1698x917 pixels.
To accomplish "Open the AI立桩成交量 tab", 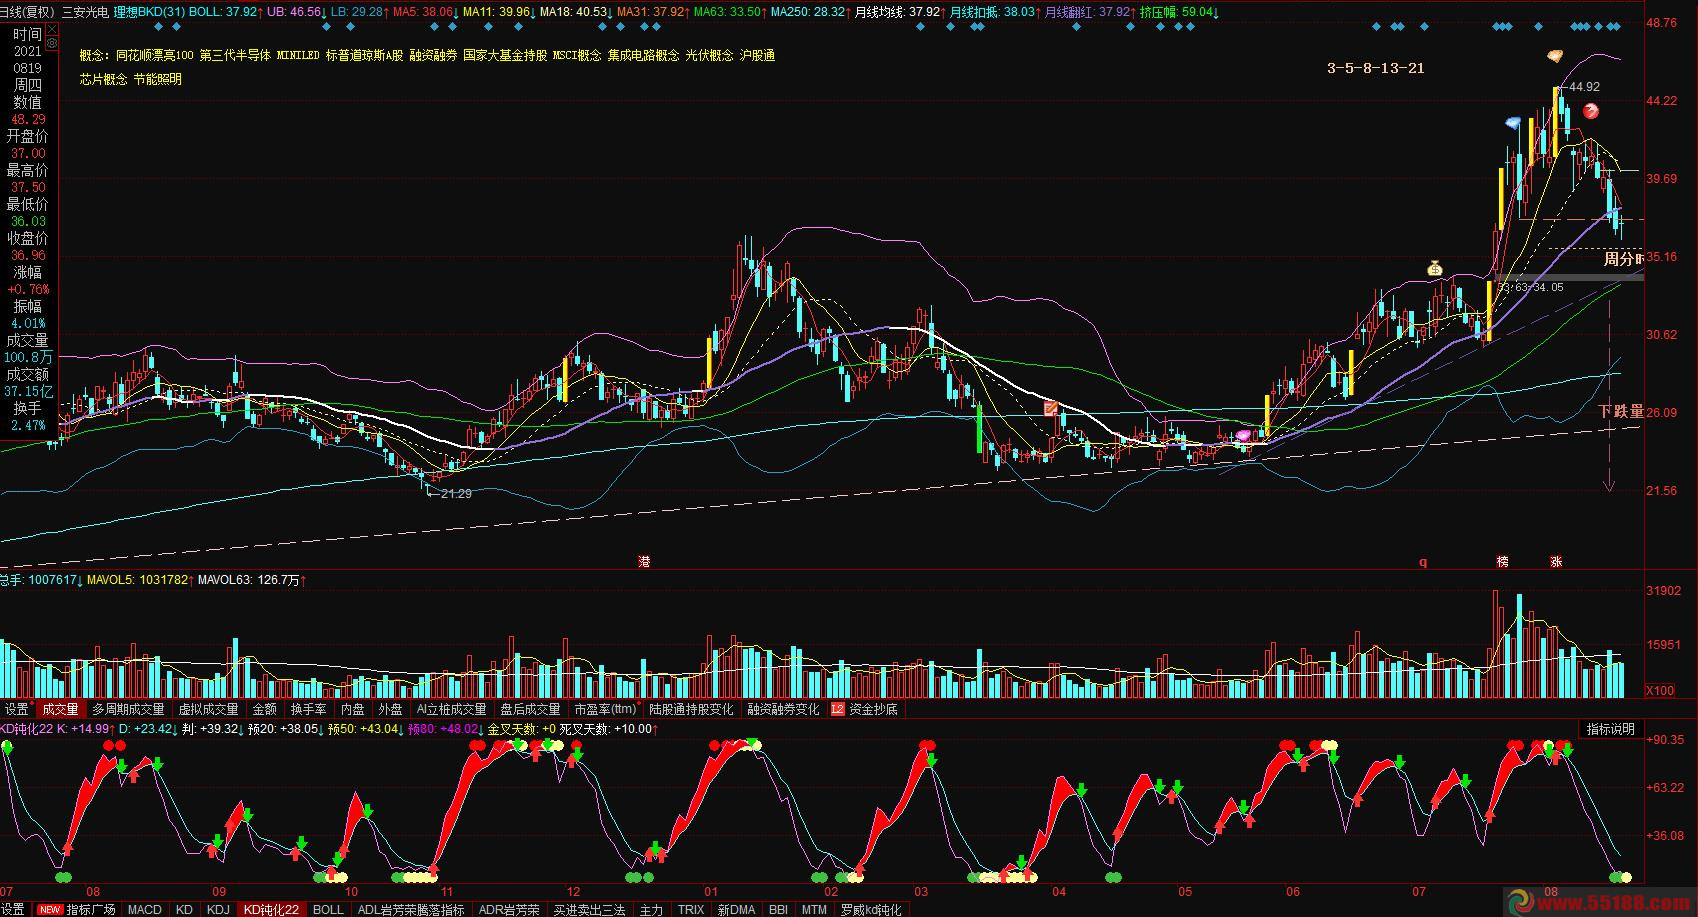I will click(x=451, y=709).
